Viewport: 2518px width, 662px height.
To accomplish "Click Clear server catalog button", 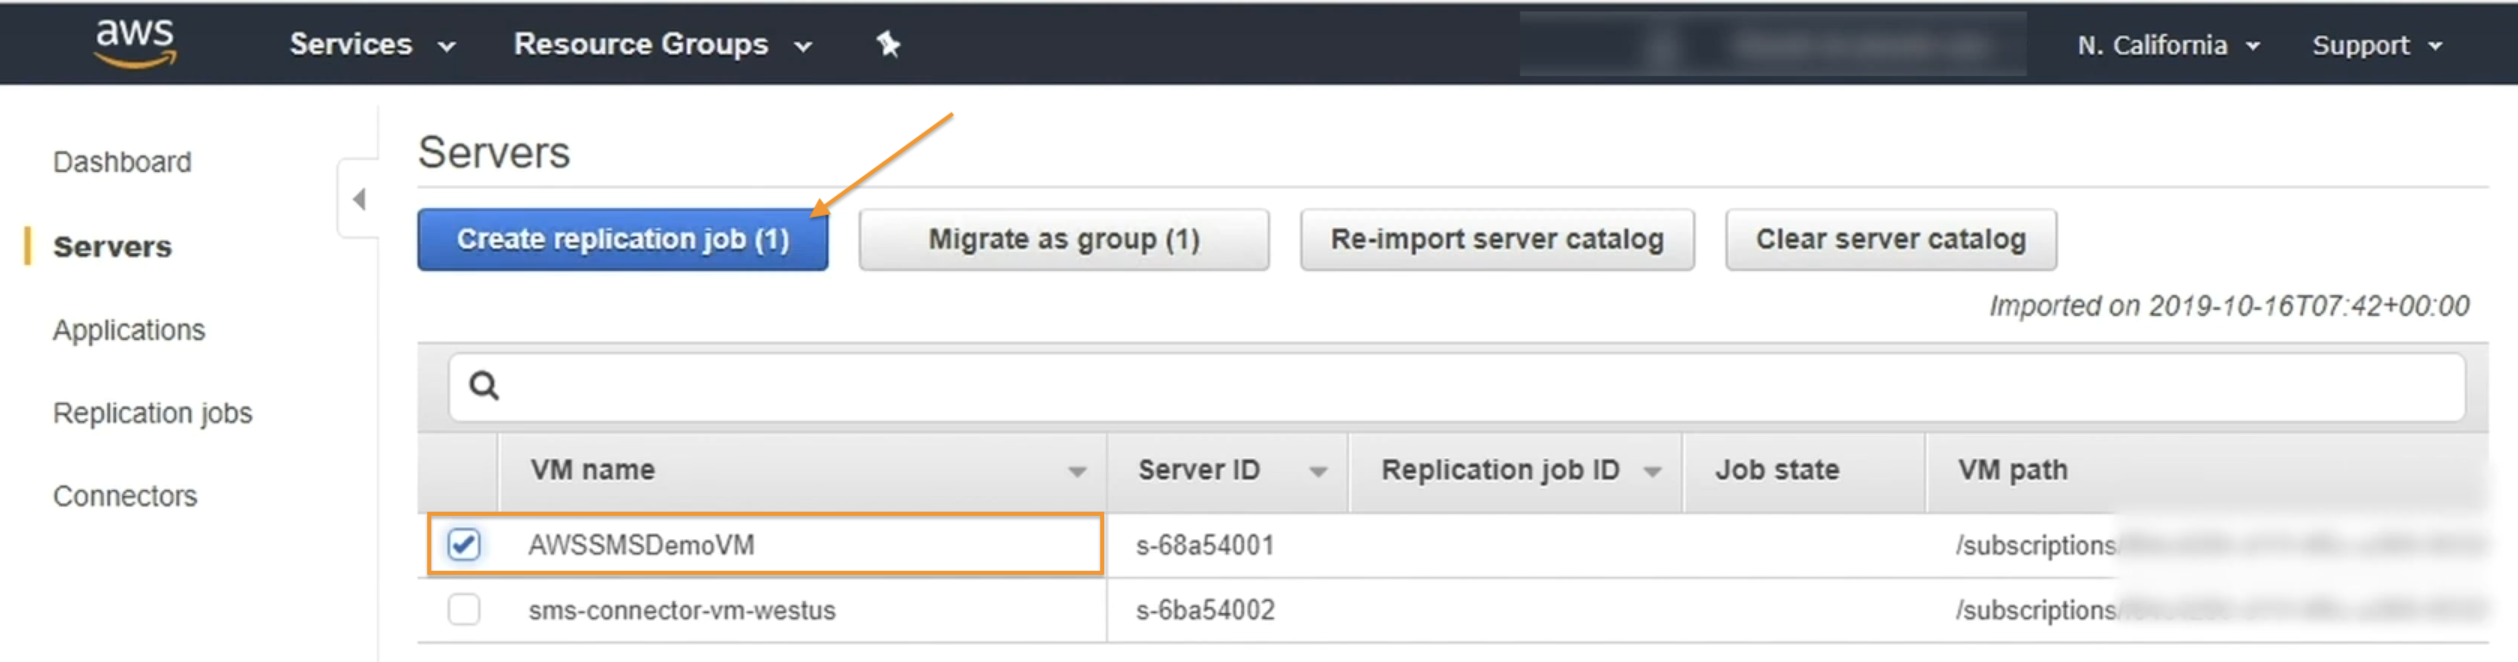I will click(x=1891, y=239).
